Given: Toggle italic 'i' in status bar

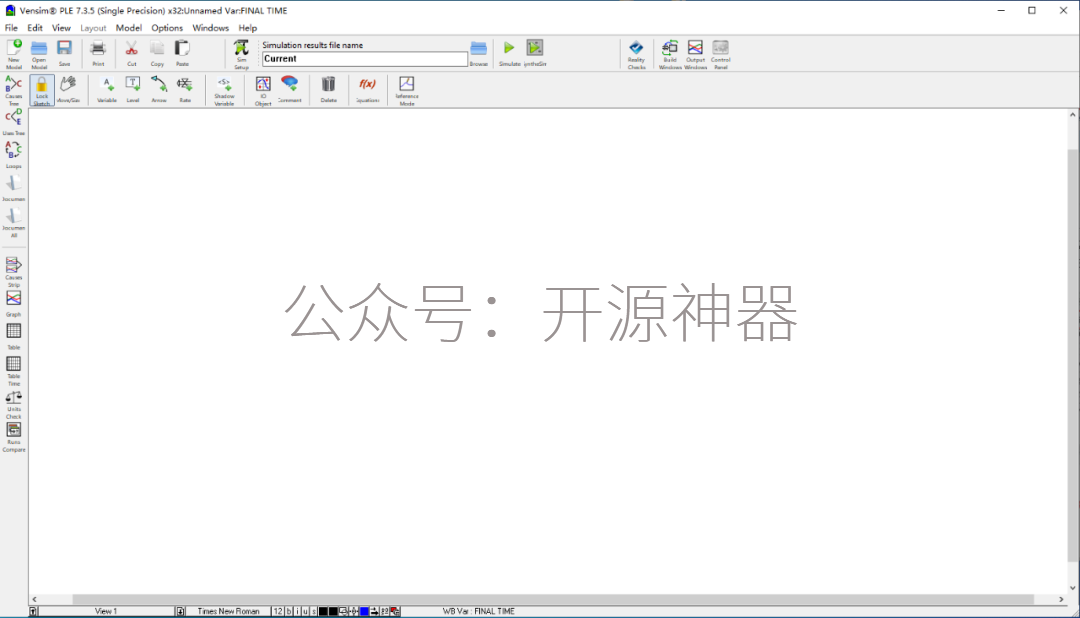Looking at the screenshot, I should (x=298, y=611).
